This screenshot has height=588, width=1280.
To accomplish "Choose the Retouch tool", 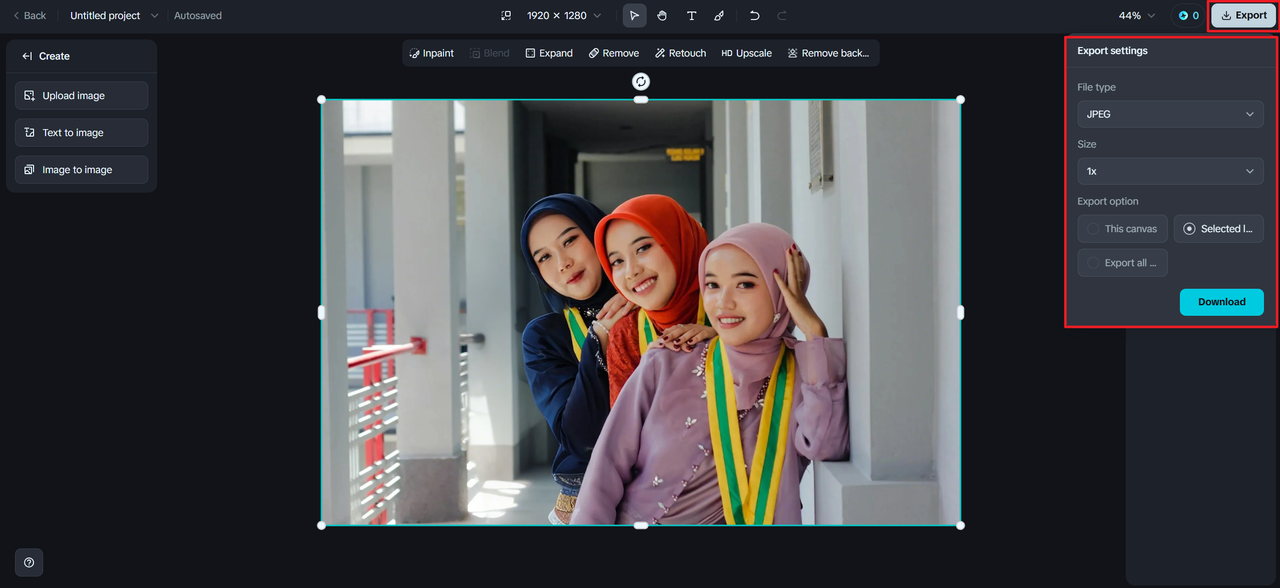I will click(x=680, y=53).
